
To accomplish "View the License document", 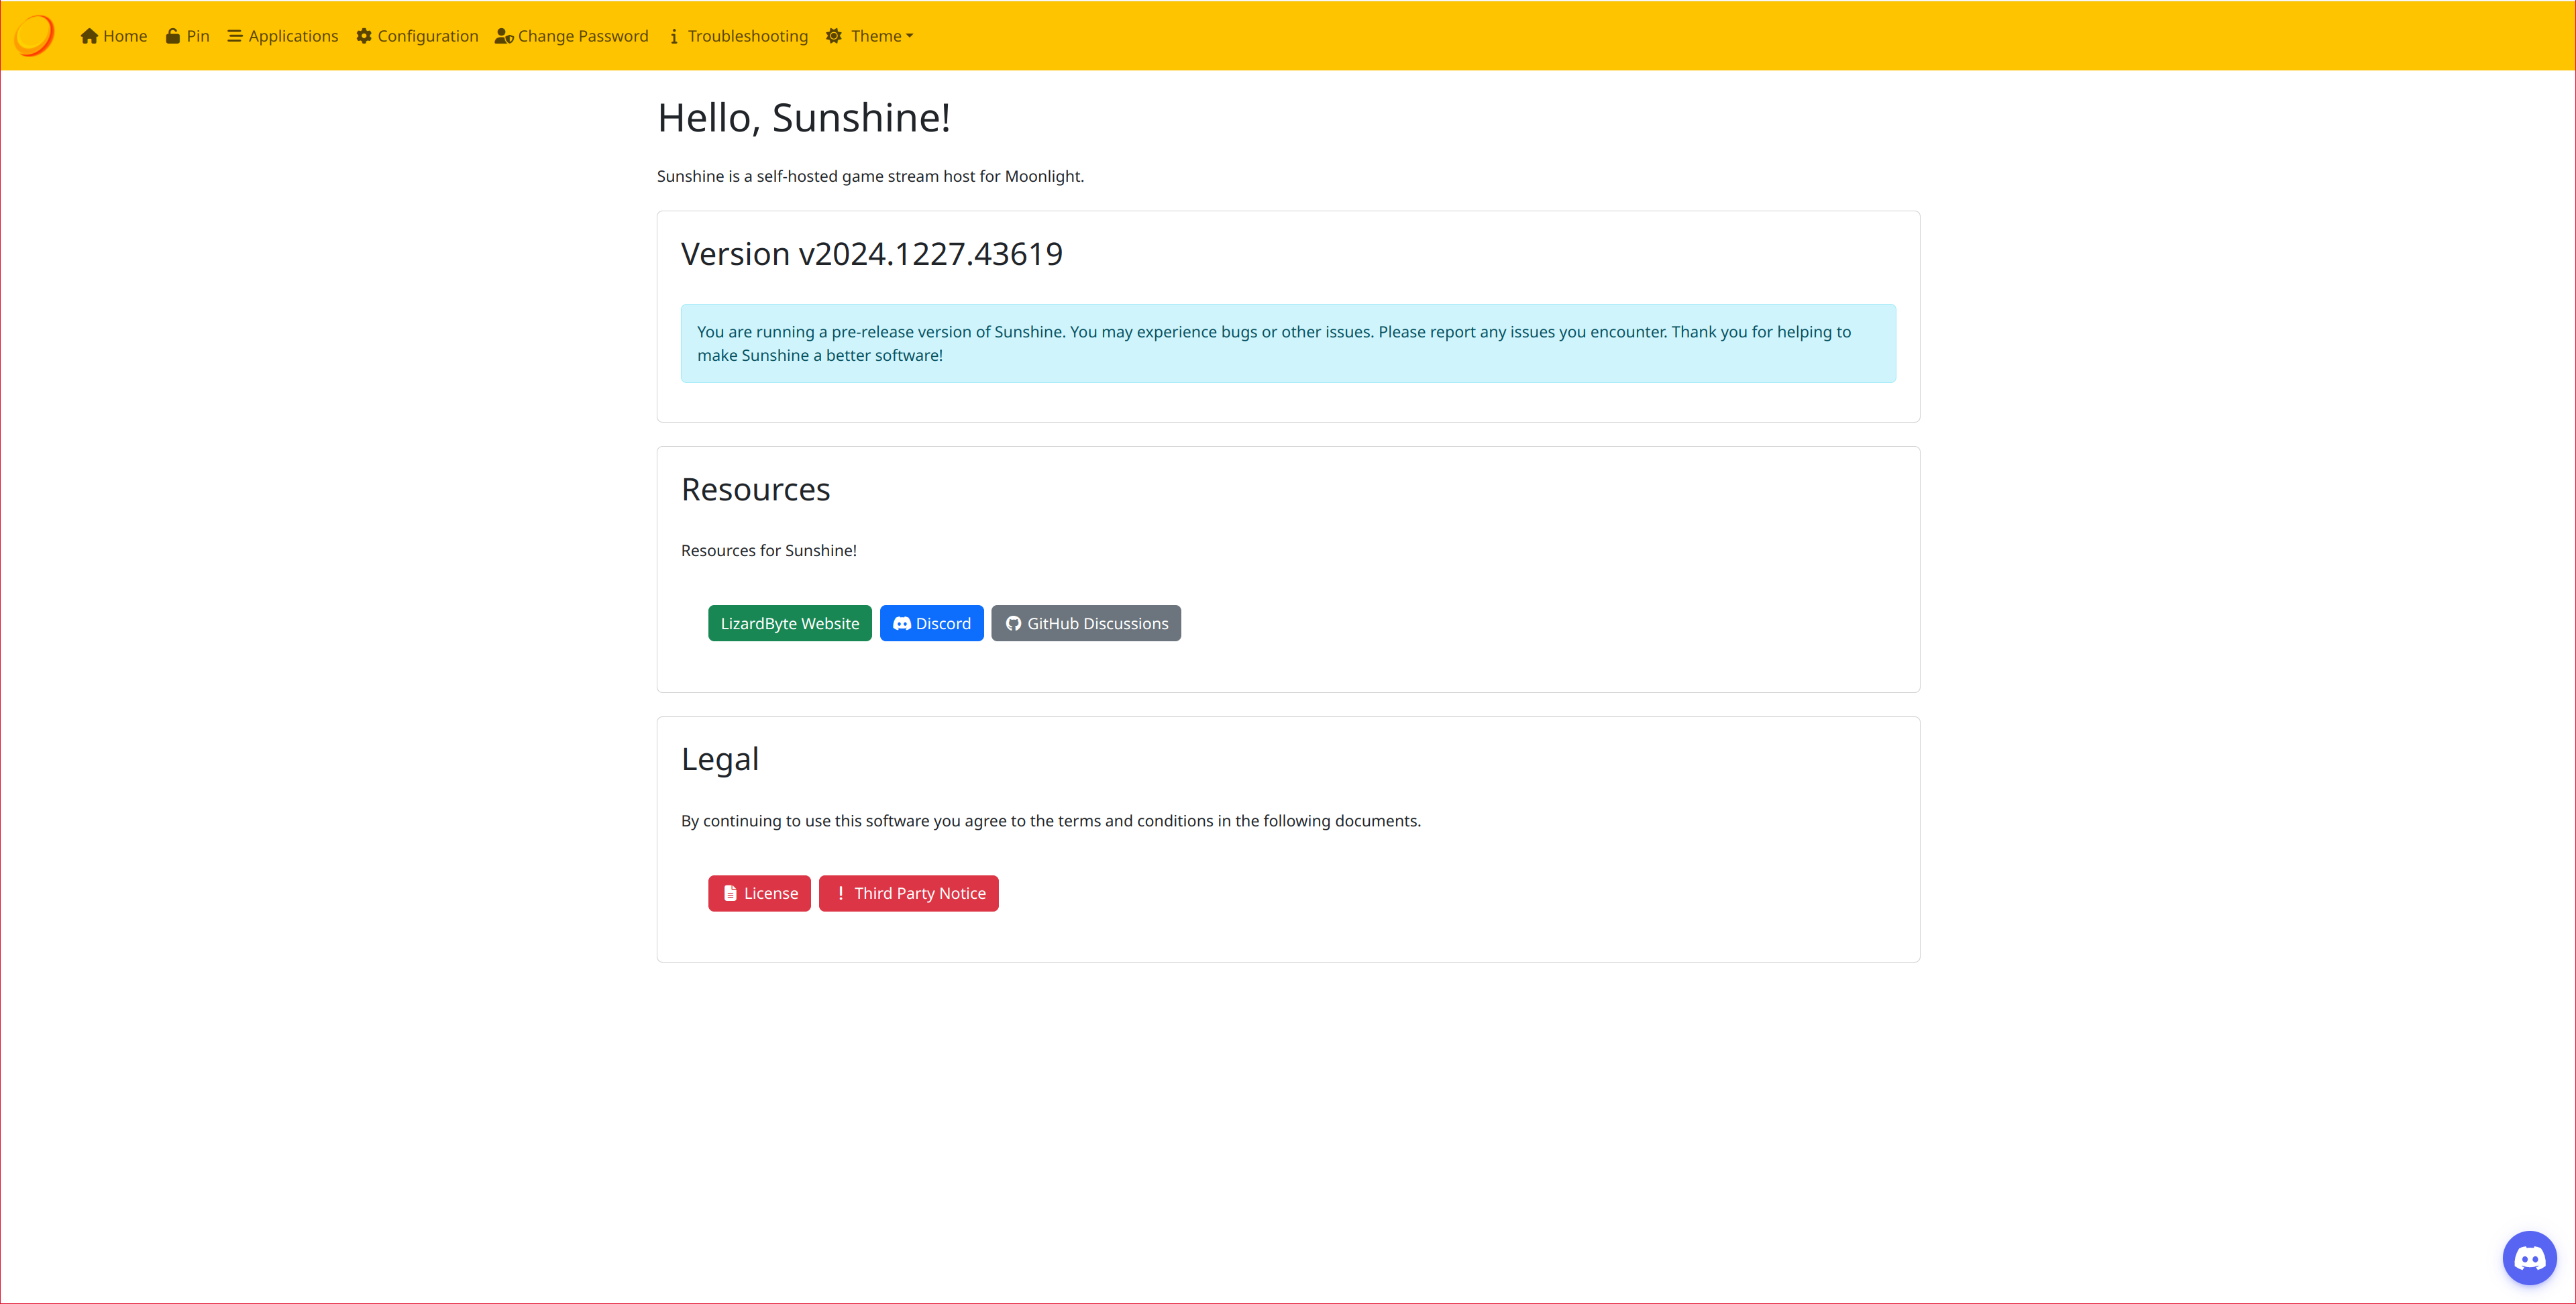I will pos(759,893).
